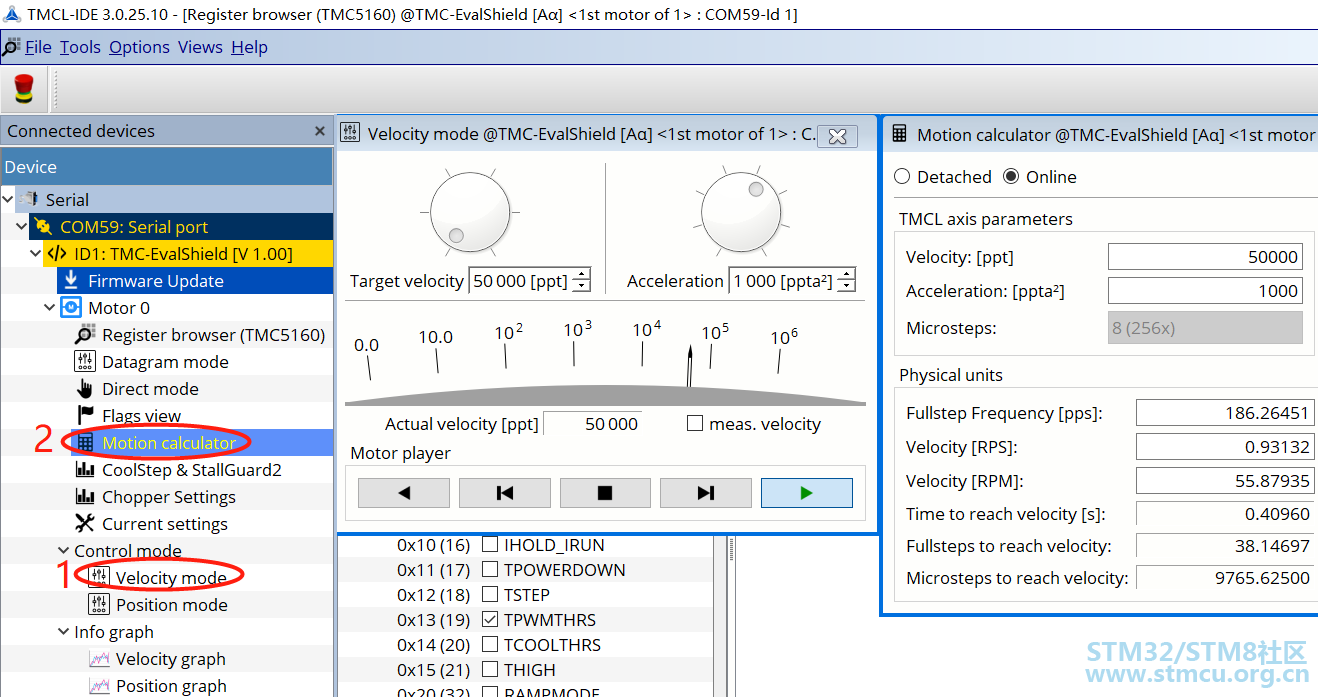Click the Acceleration knob
Viewport: 1318px width, 697px height.
click(741, 212)
